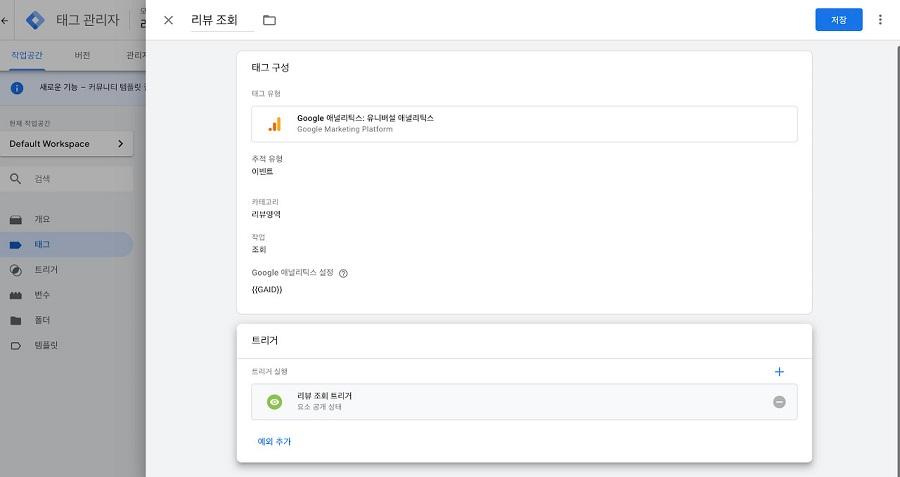Expand the Default Workspace selector
Screen dimensions: 900x477
[67, 144]
